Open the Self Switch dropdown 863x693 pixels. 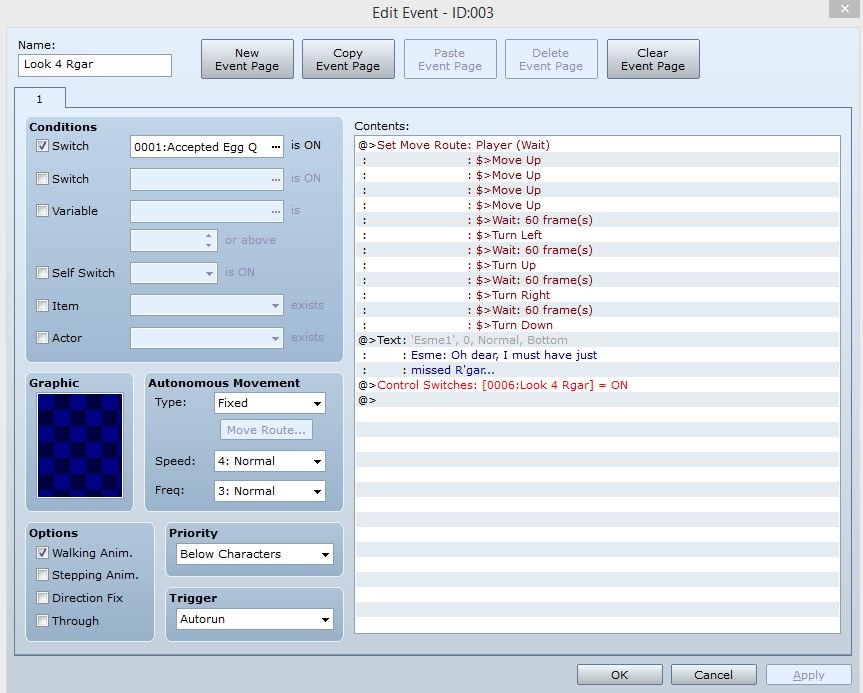point(174,273)
